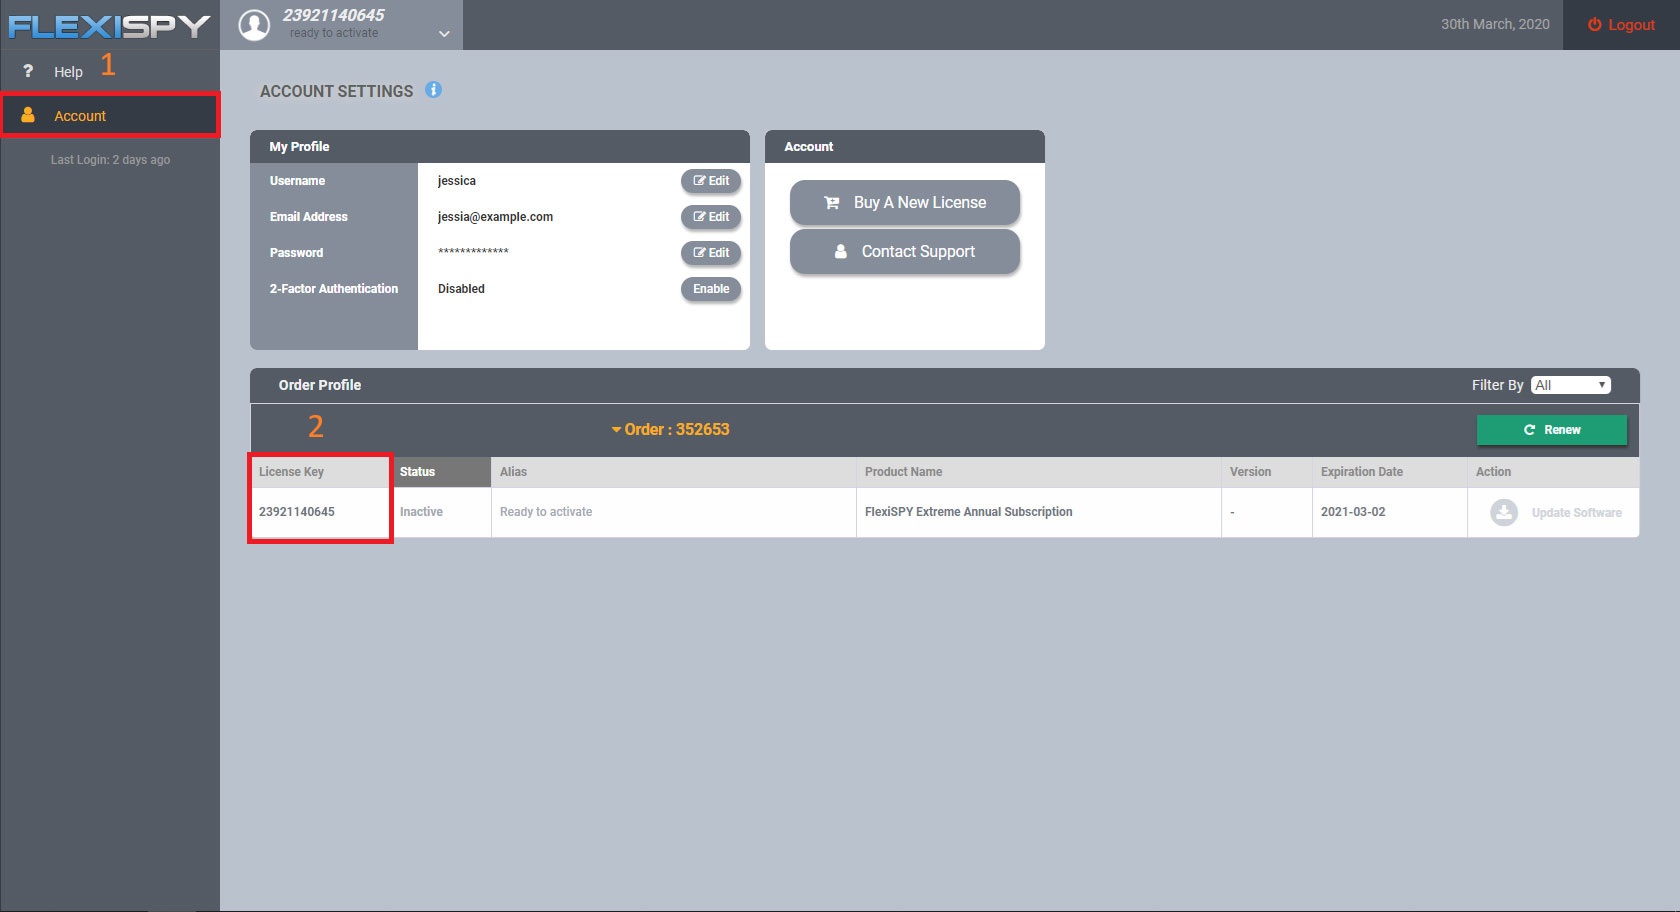Click the 30th March, 2020 date
The image size is (1680, 912).
click(x=1495, y=24)
